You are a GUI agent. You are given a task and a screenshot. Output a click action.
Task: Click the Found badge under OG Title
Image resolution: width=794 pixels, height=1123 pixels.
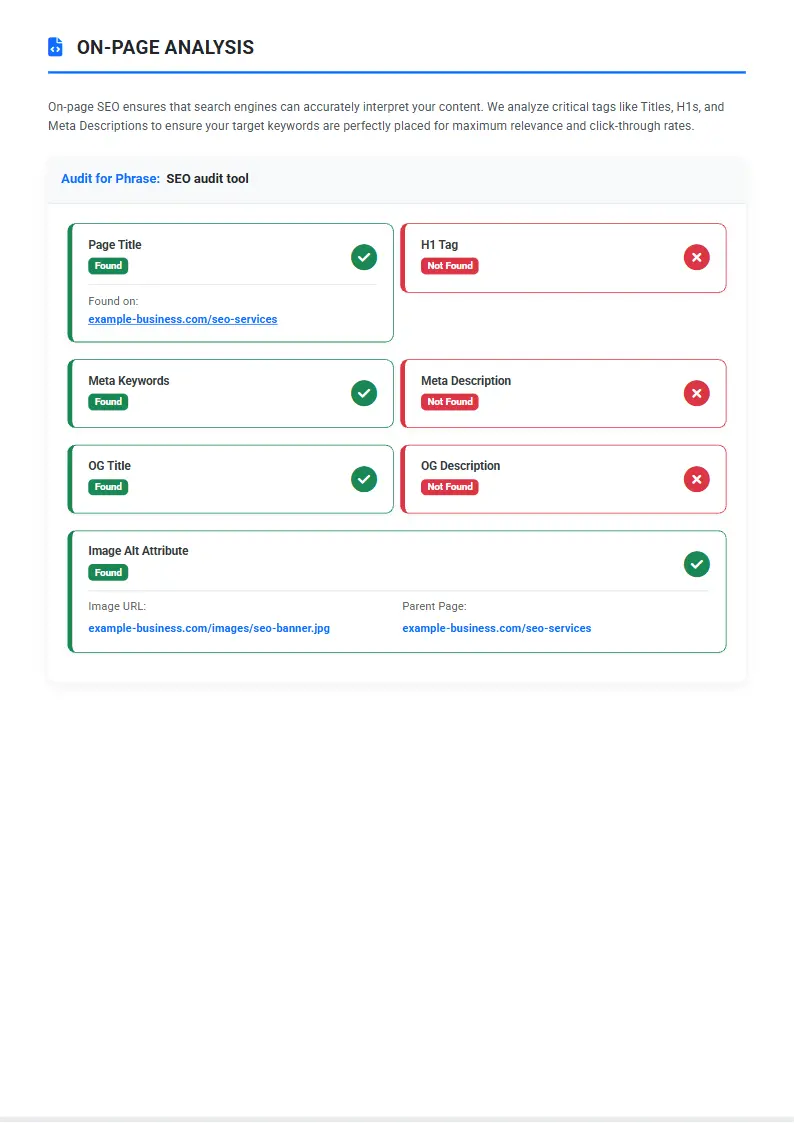[x=108, y=487]
